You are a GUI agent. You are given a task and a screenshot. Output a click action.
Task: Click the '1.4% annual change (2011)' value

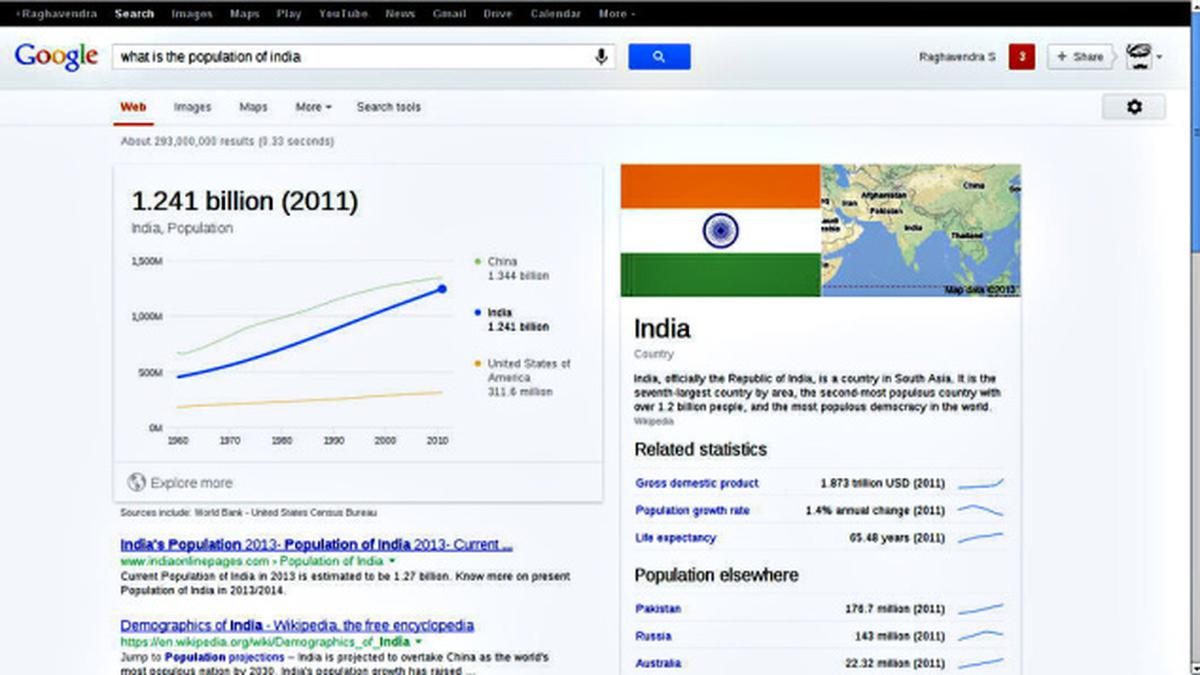[x=875, y=511]
